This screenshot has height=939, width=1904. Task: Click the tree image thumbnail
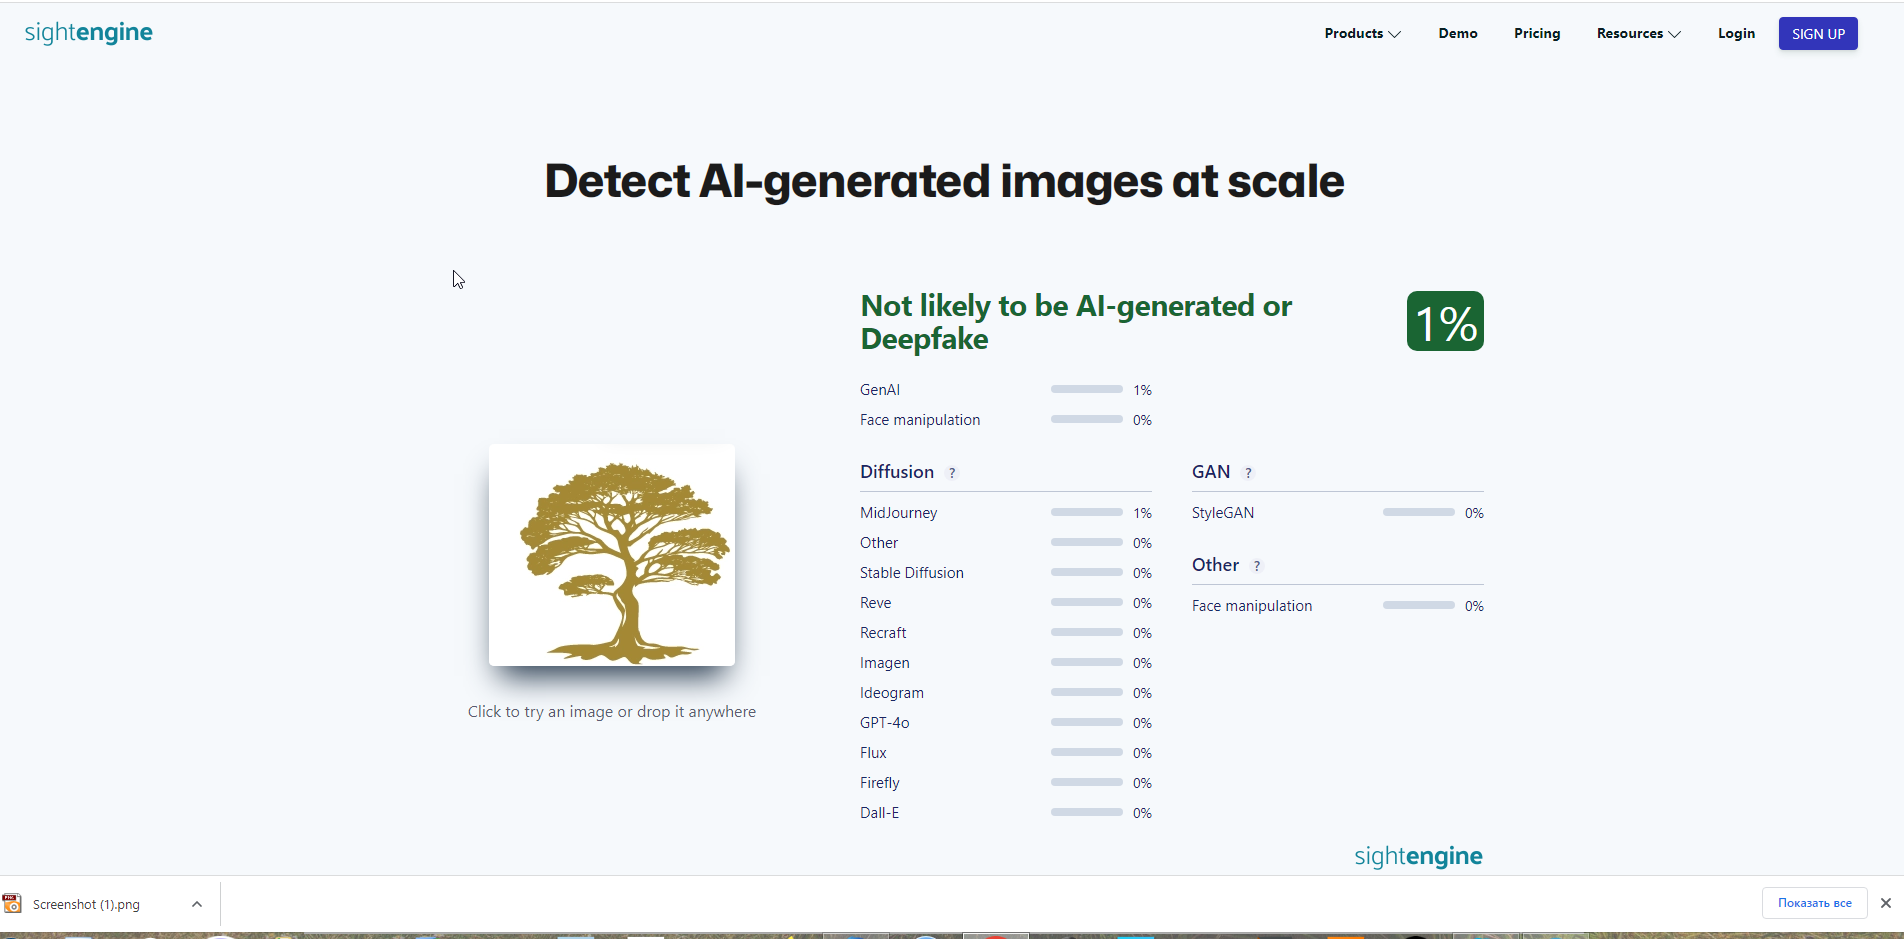612,555
